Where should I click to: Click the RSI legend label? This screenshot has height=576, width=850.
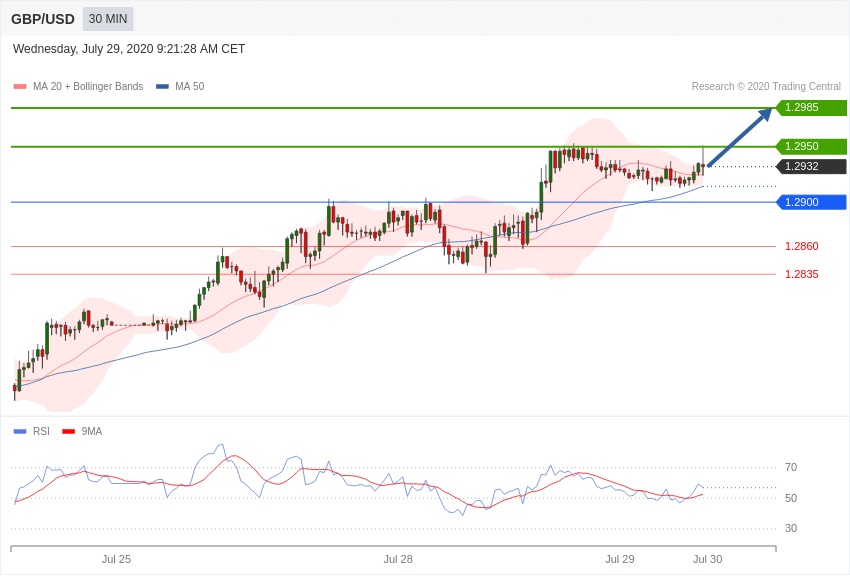(41, 431)
